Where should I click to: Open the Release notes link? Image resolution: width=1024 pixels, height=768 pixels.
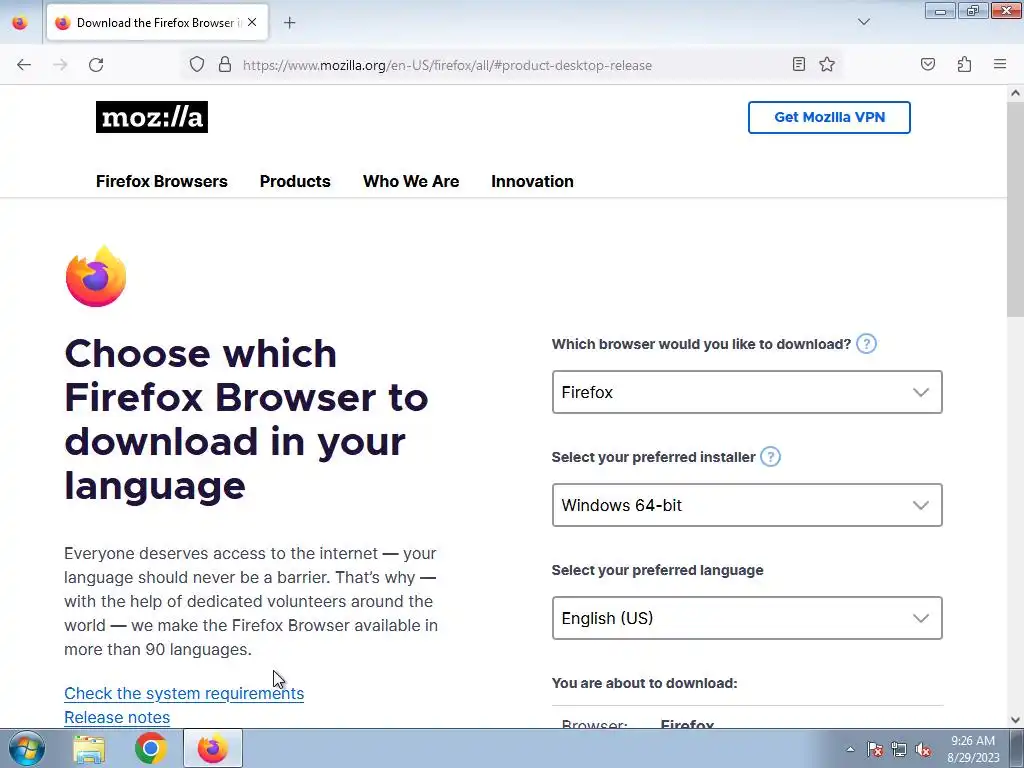pos(117,717)
